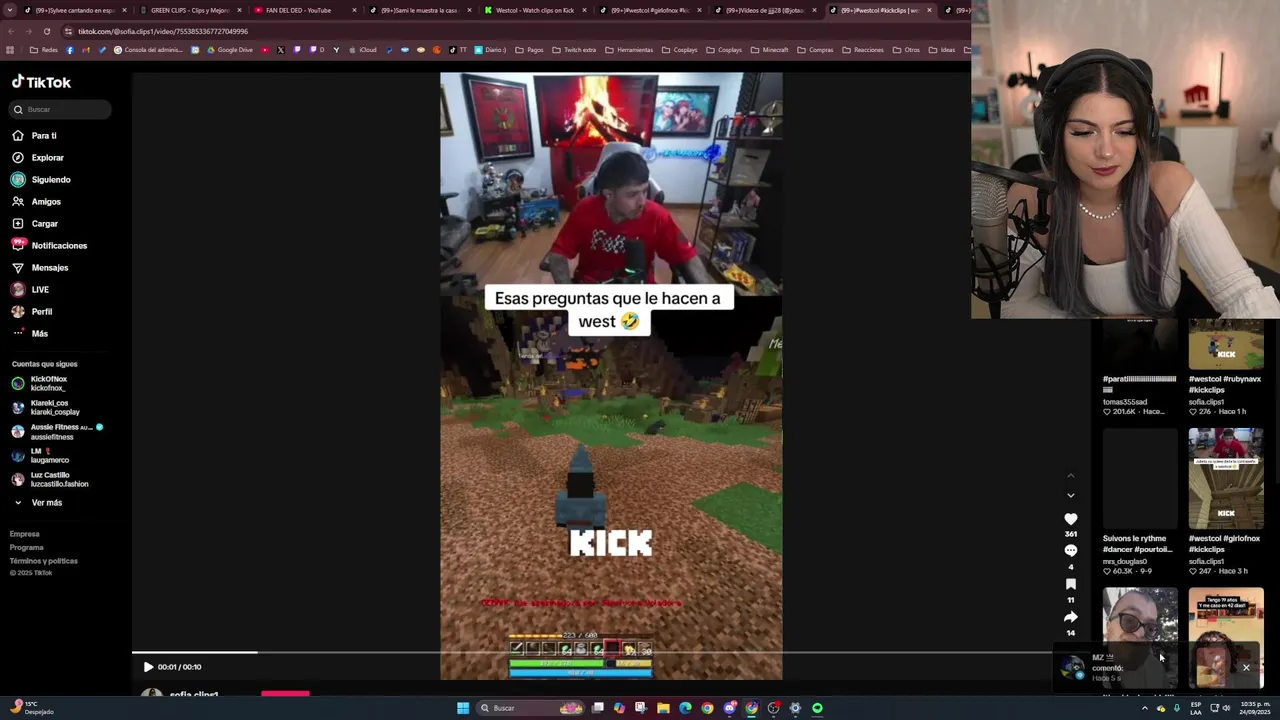
Task: Open the Herramientas bookmarks folder
Action: pos(629,50)
